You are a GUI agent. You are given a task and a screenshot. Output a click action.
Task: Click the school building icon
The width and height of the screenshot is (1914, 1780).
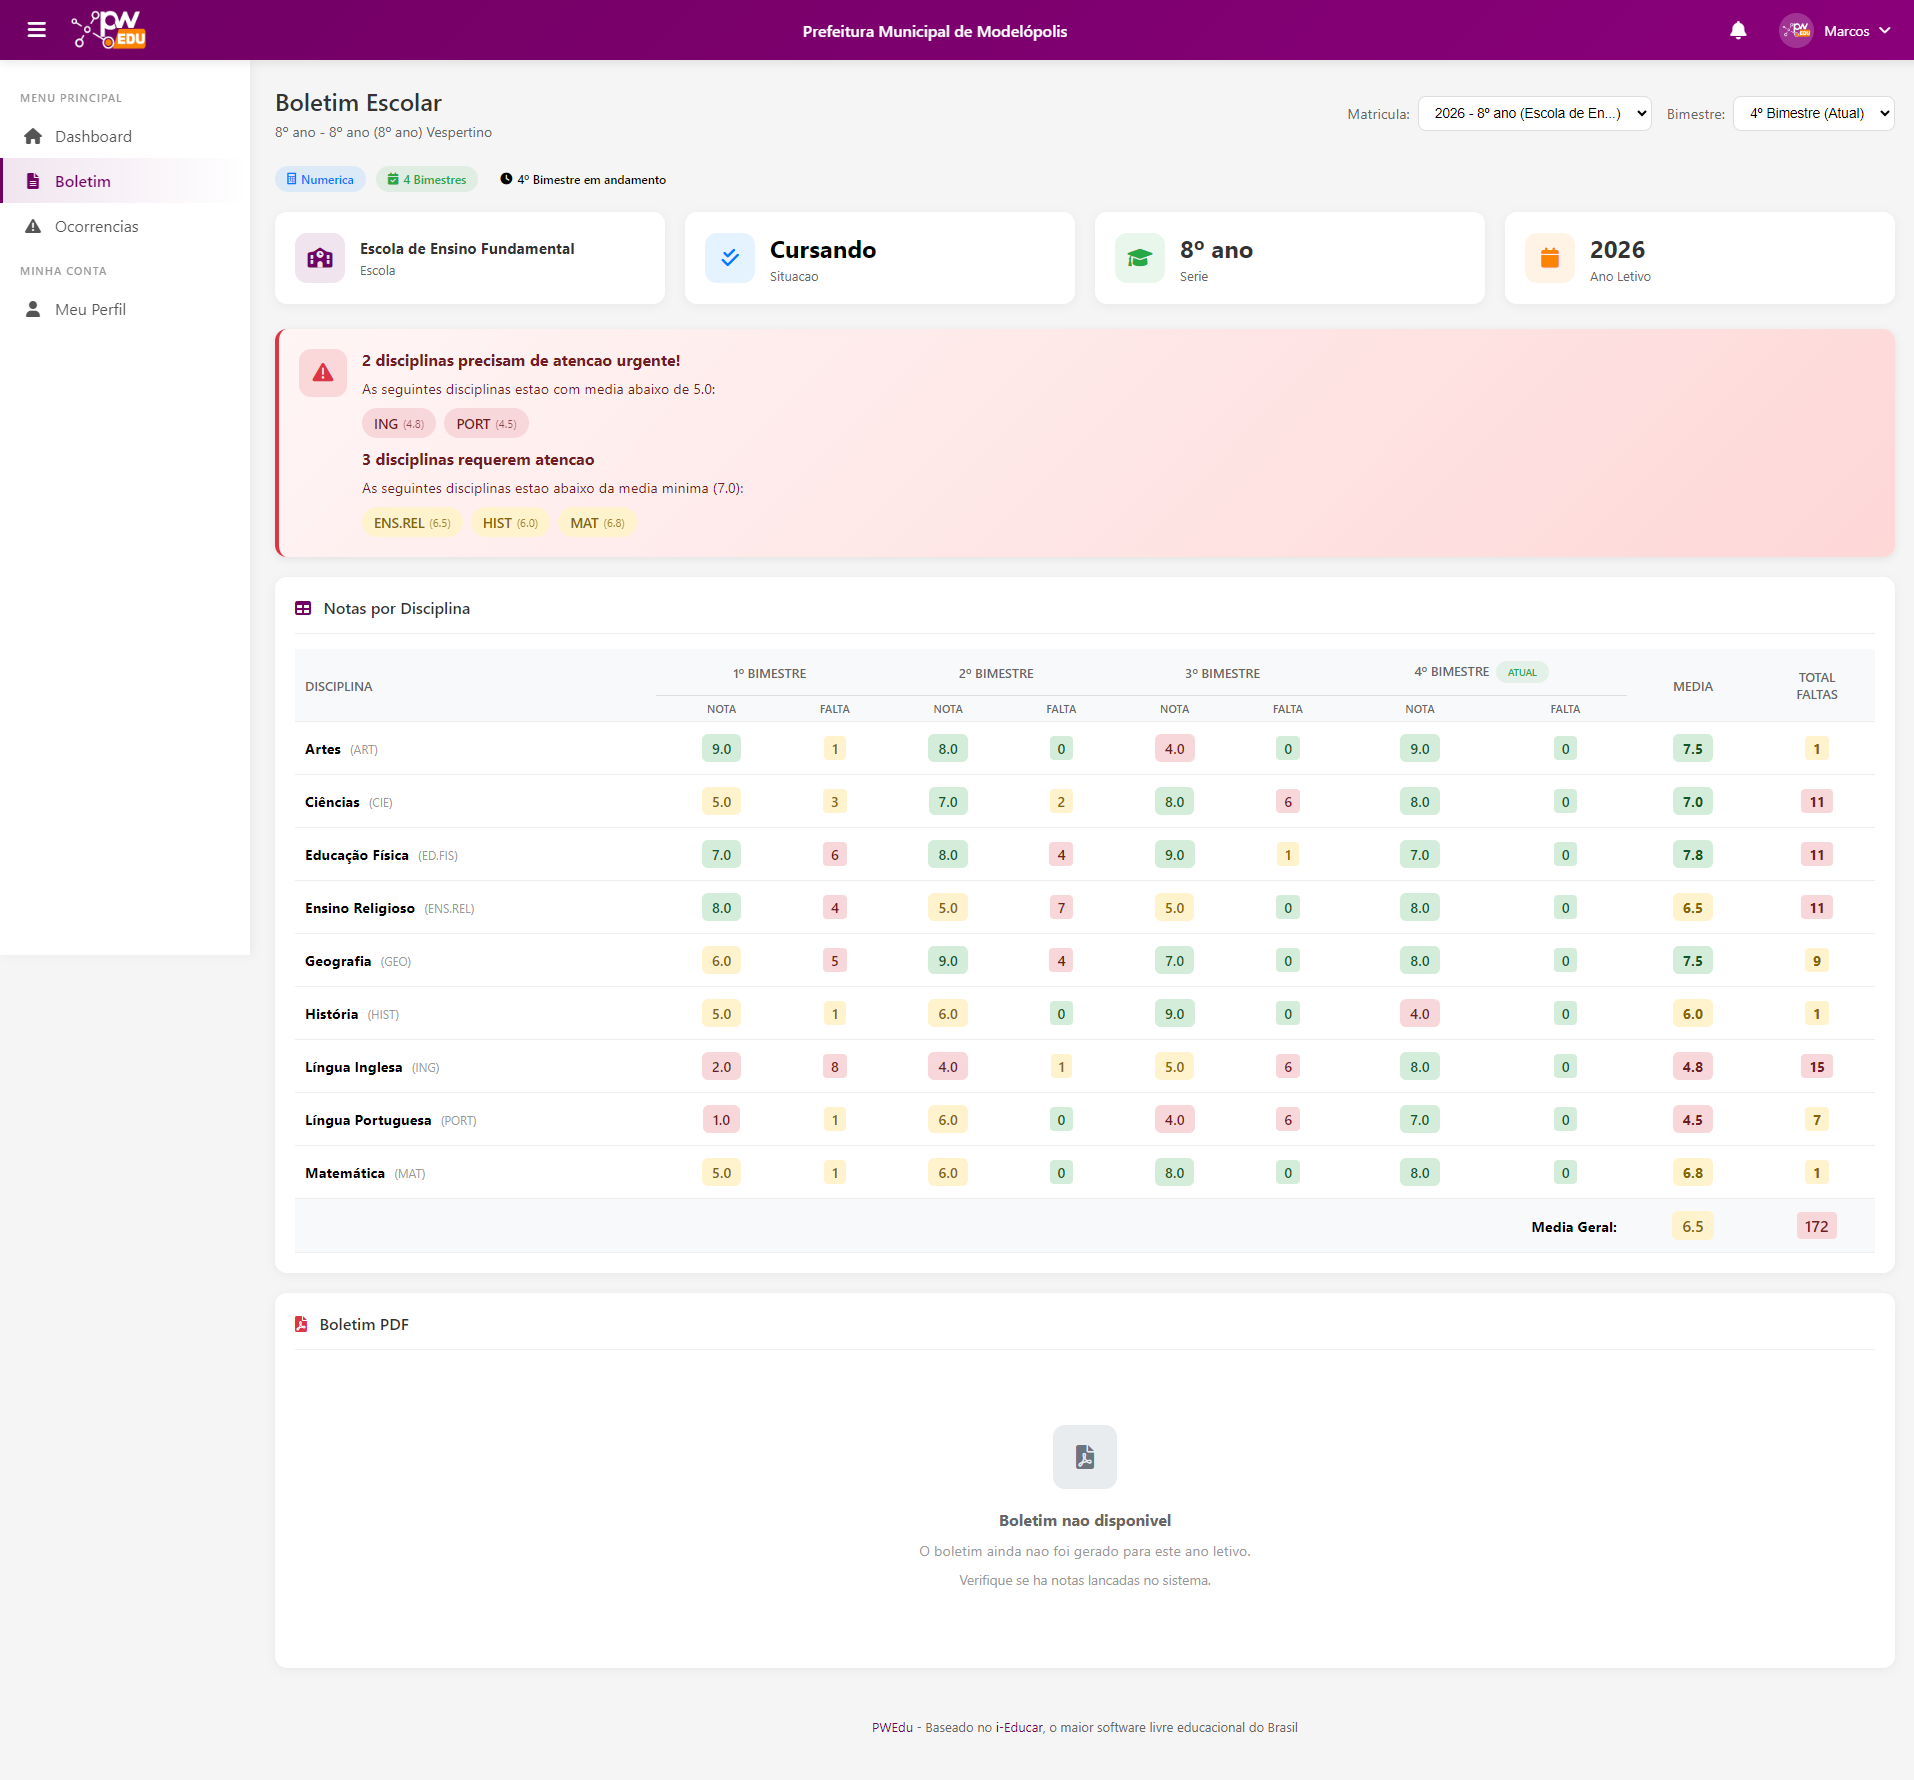[320, 258]
